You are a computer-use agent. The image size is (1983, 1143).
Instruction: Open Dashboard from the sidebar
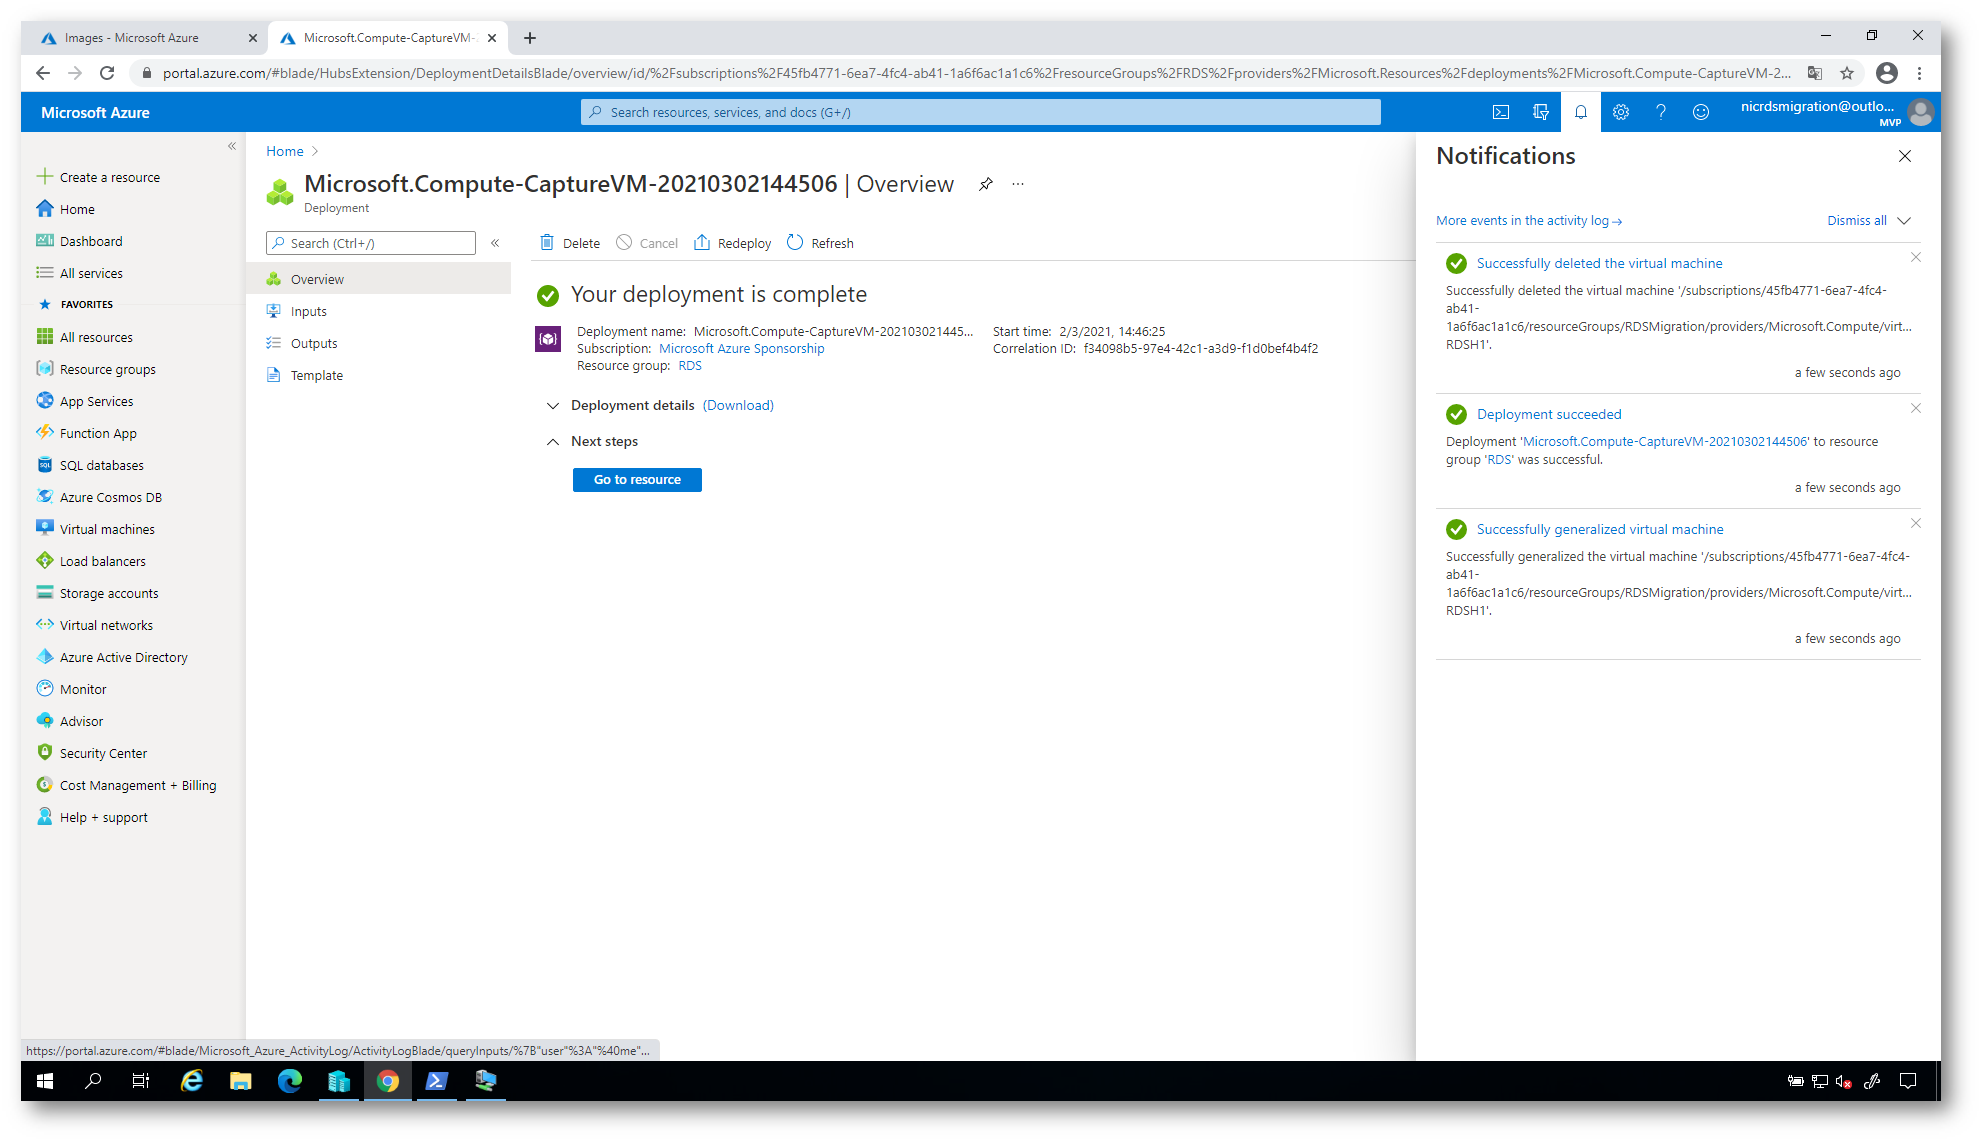coord(79,241)
